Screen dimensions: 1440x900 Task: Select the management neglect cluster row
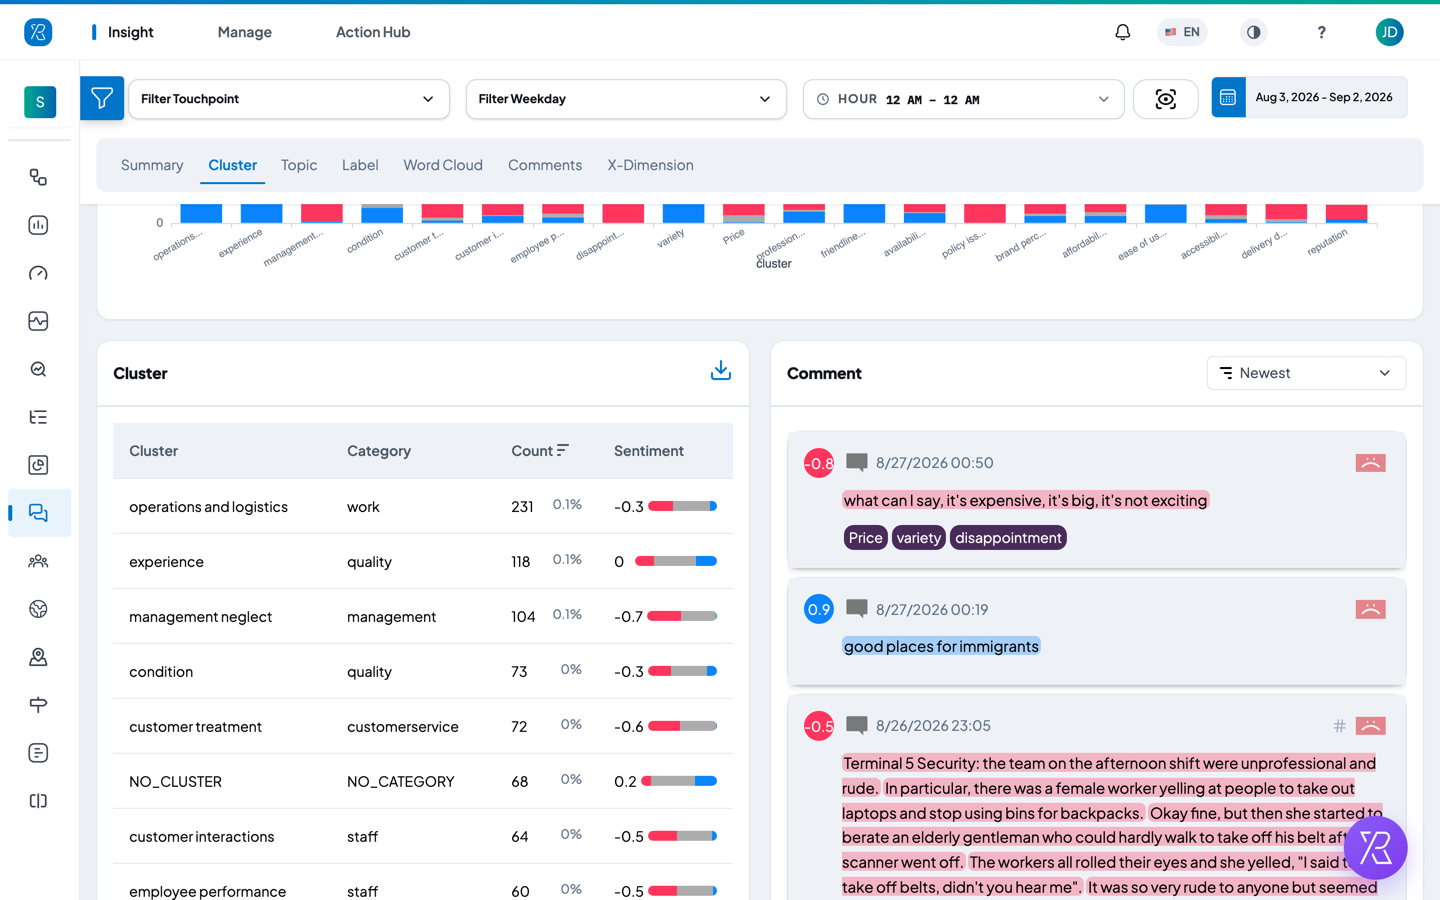[423, 616]
